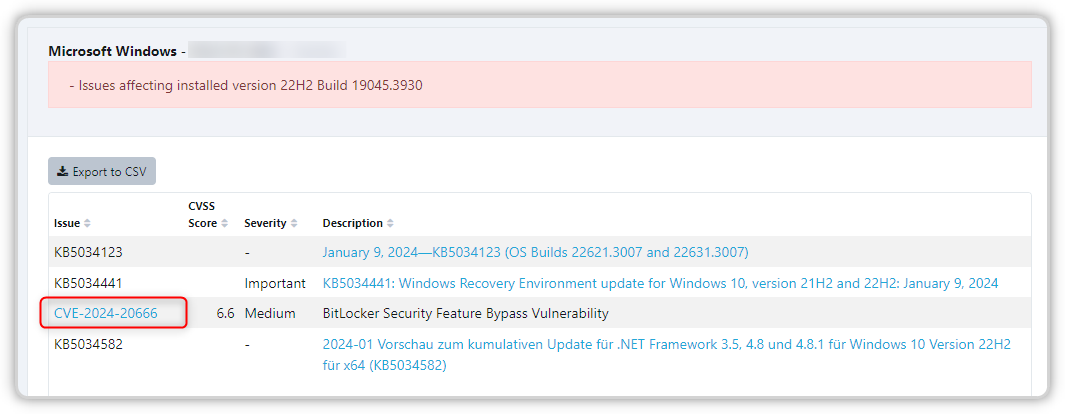Toggle the Severity column sort arrows
Viewport: 1065px width, 414px height.
click(293, 223)
